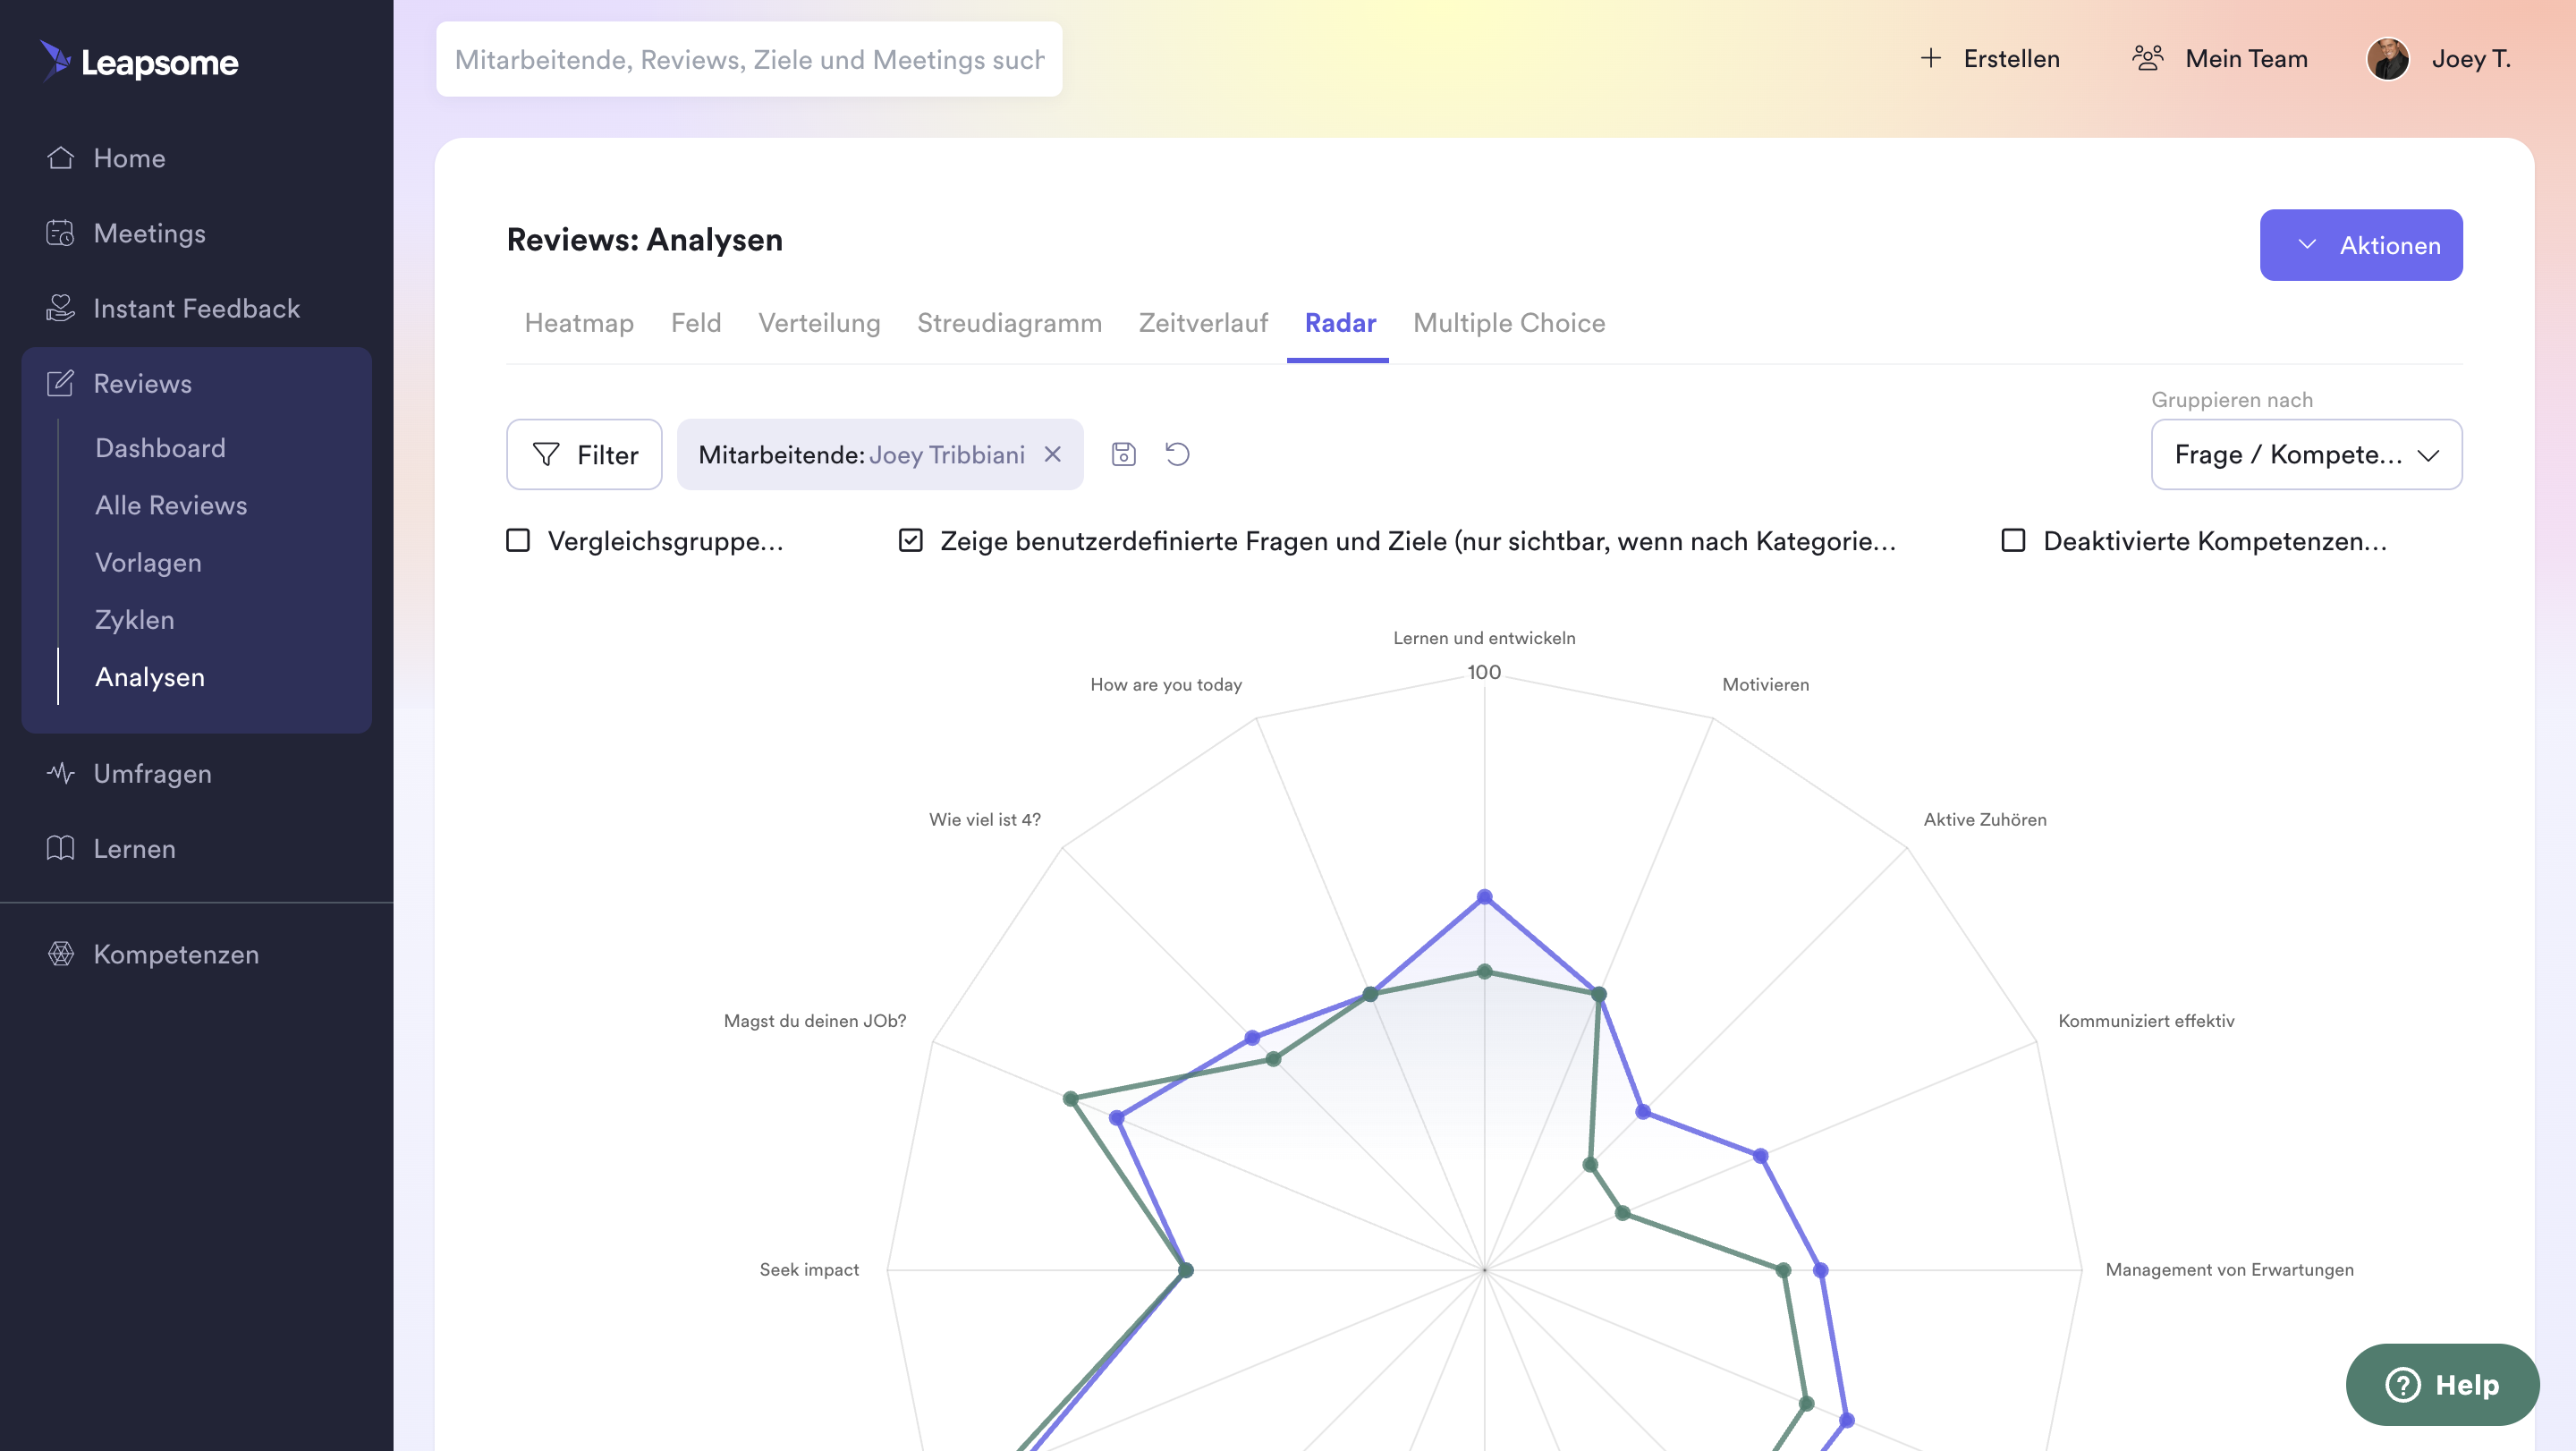Image resolution: width=2576 pixels, height=1451 pixels.
Task: Click the Instant Feedback label in the sidebar
Action: coord(196,308)
